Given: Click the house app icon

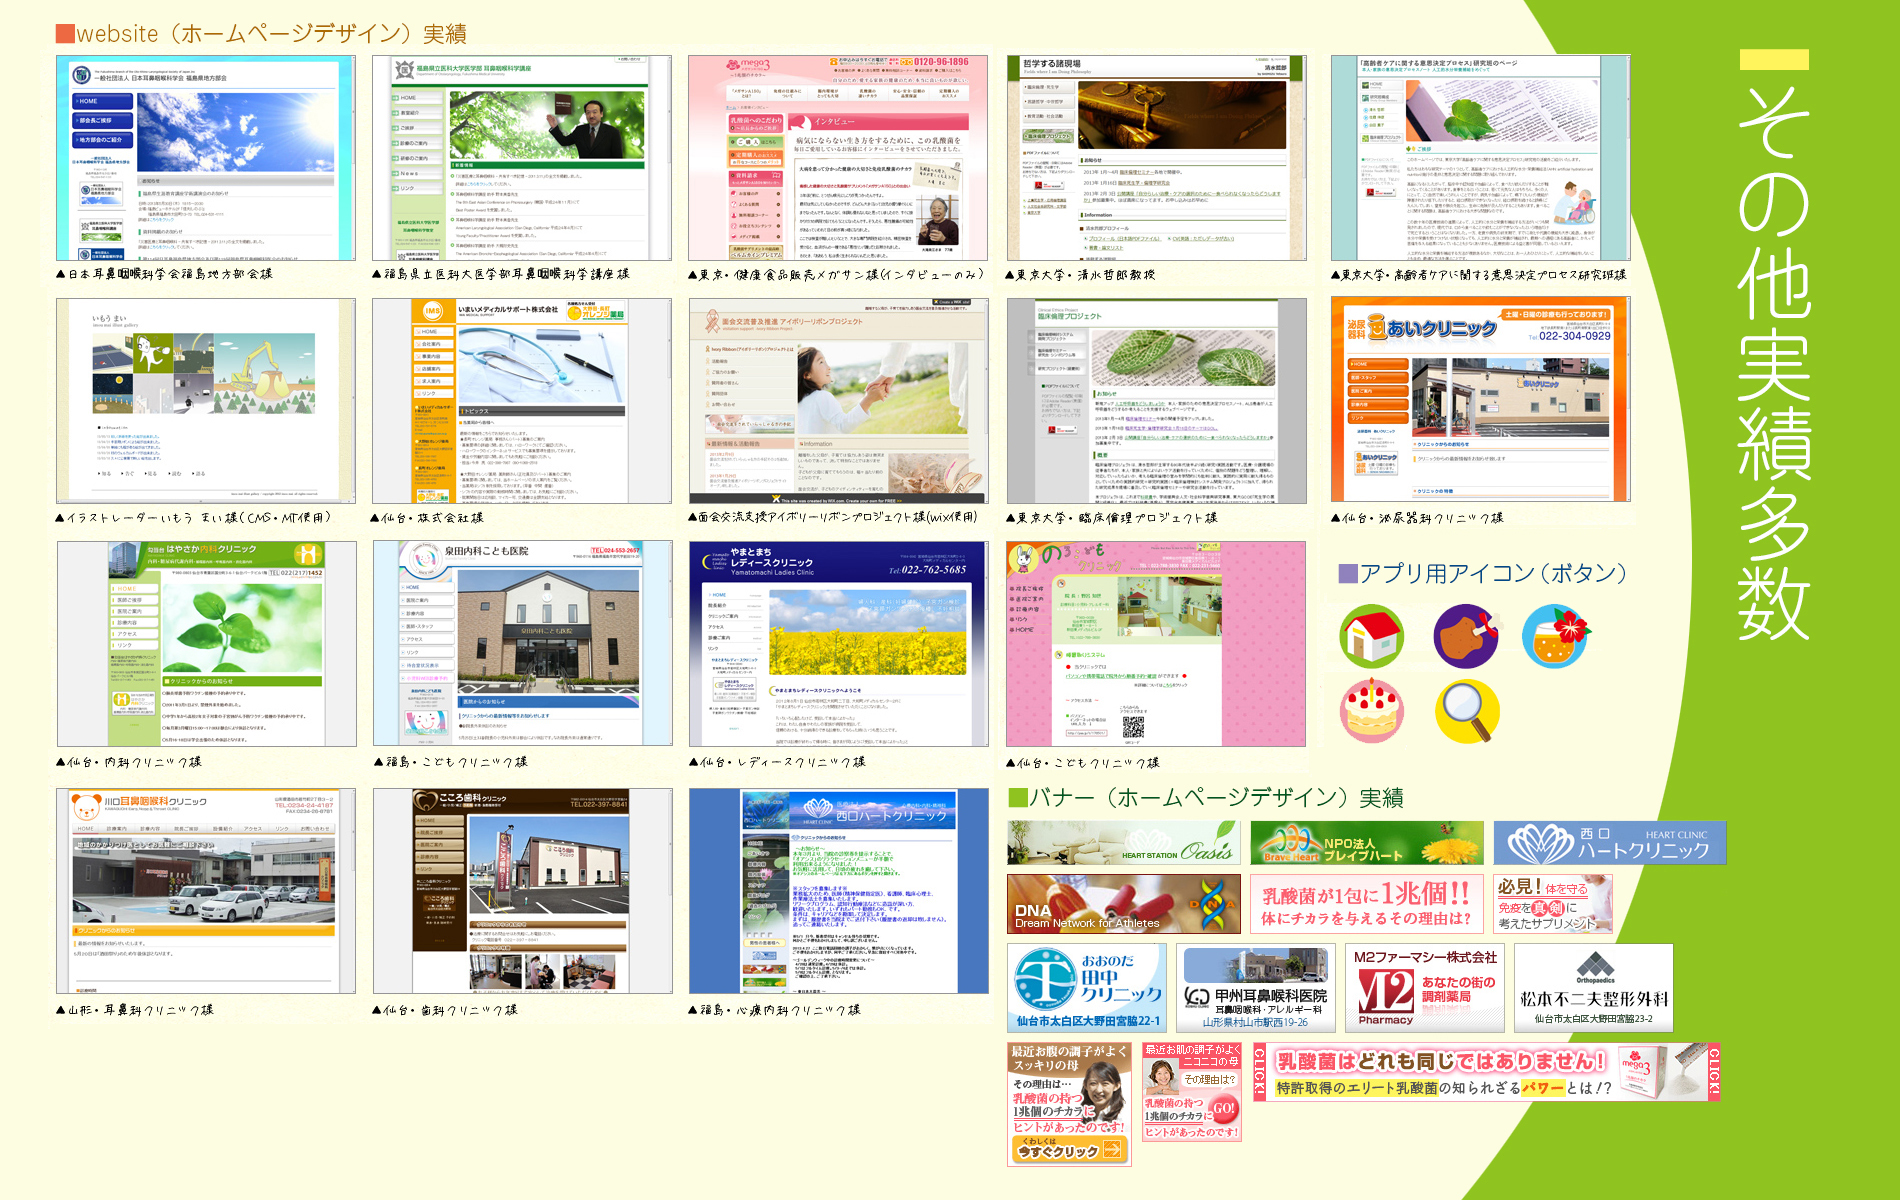Looking at the screenshot, I should 1371,636.
